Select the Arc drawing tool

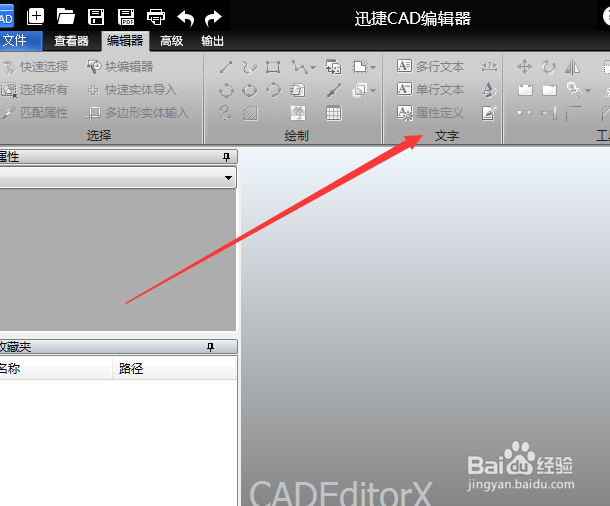point(273,90)
